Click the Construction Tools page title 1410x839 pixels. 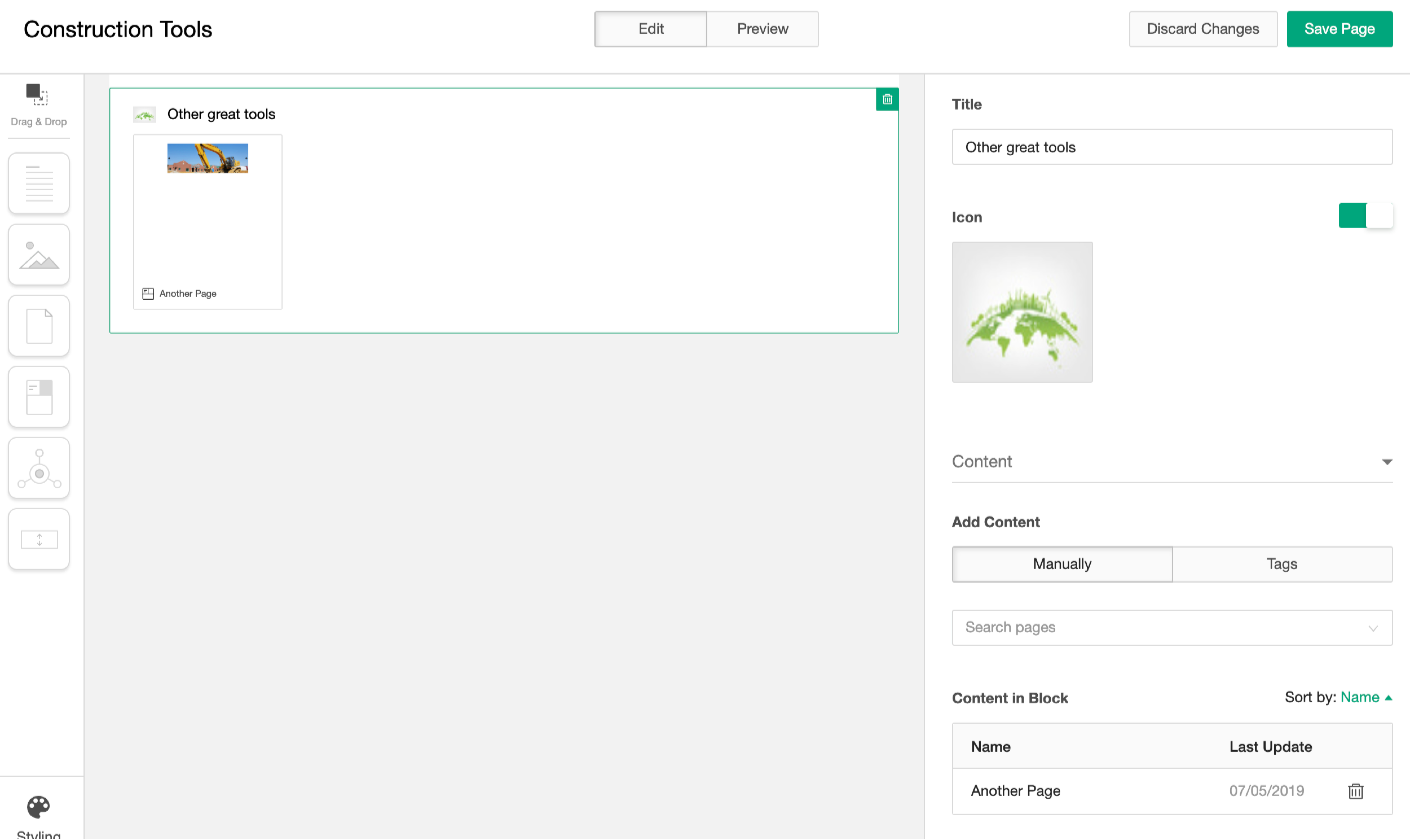pos(118,29)
